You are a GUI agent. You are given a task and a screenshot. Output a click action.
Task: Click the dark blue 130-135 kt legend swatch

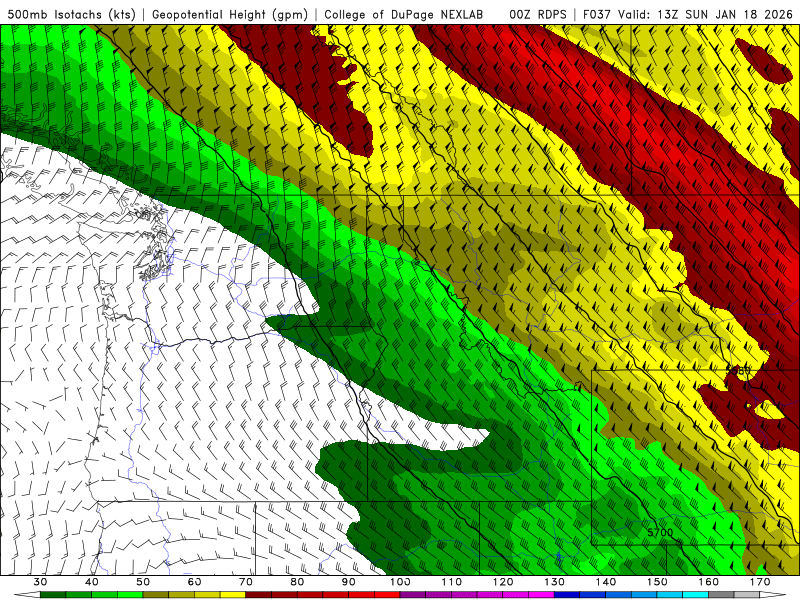[567, 595]
